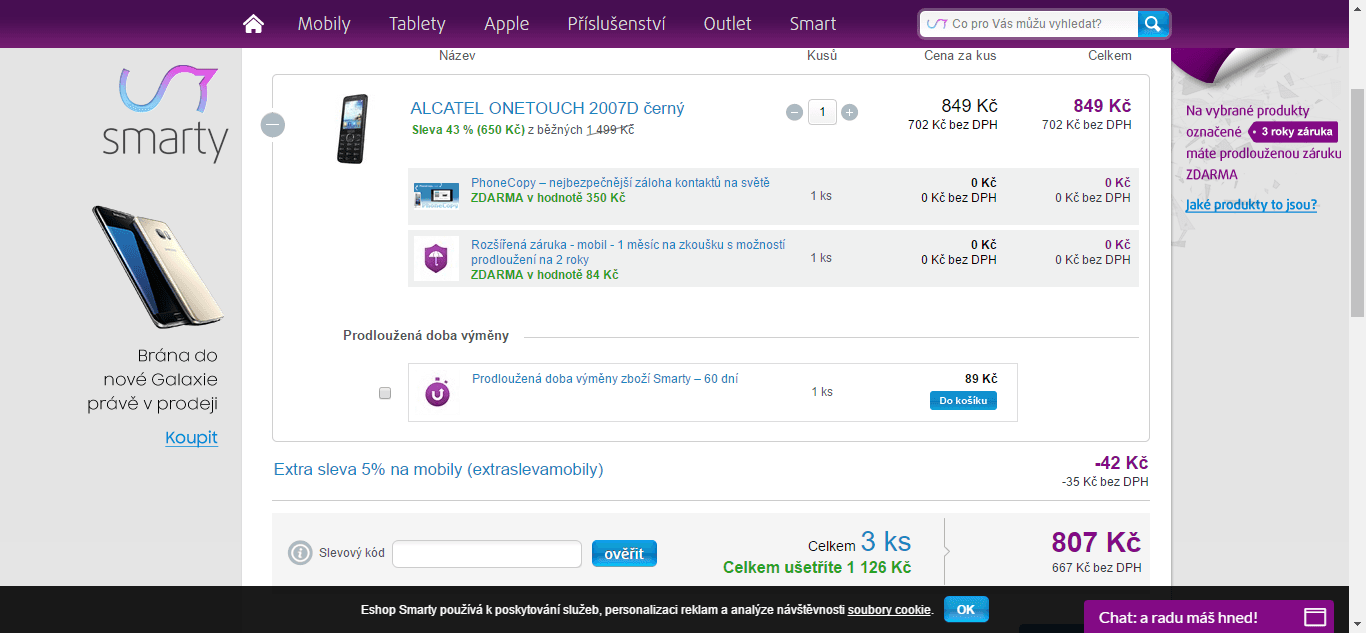The height and width of the screenshot is (633, 1366).
Task: Decrease Alcatel quantity with minus stepper
Action: (795, 112)
